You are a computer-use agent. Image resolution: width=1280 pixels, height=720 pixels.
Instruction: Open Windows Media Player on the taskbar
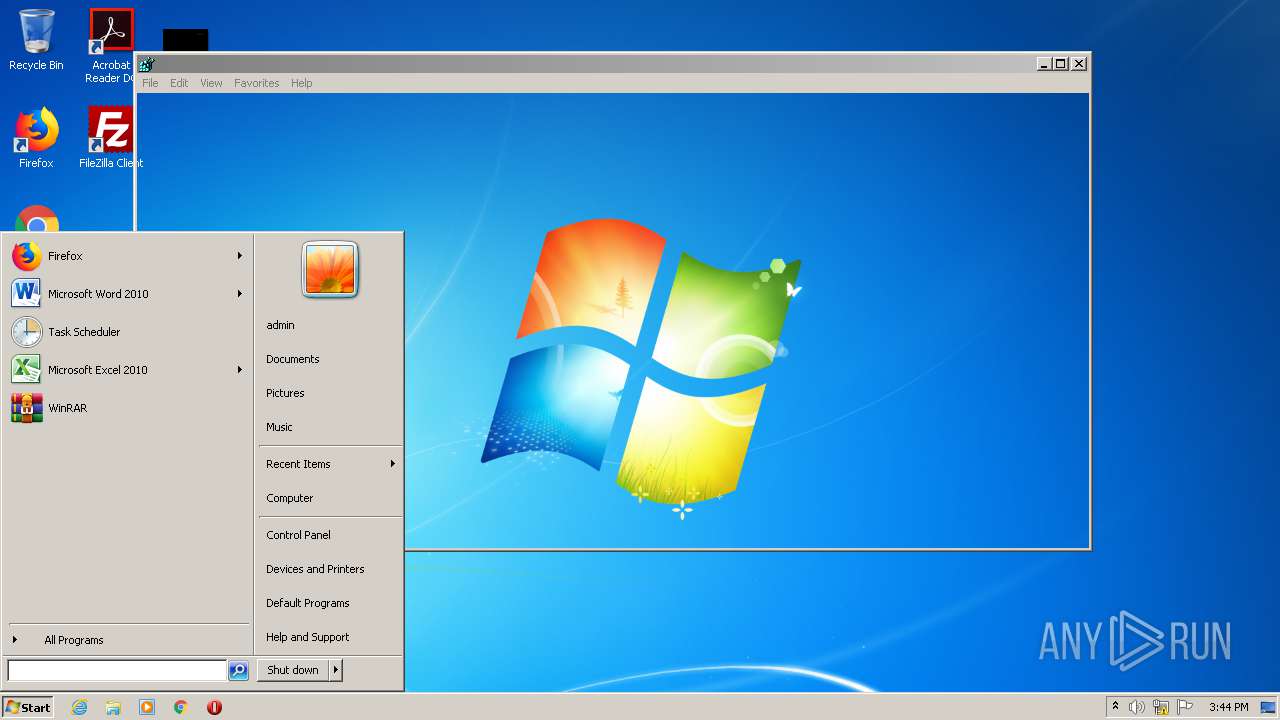[147, 707]
